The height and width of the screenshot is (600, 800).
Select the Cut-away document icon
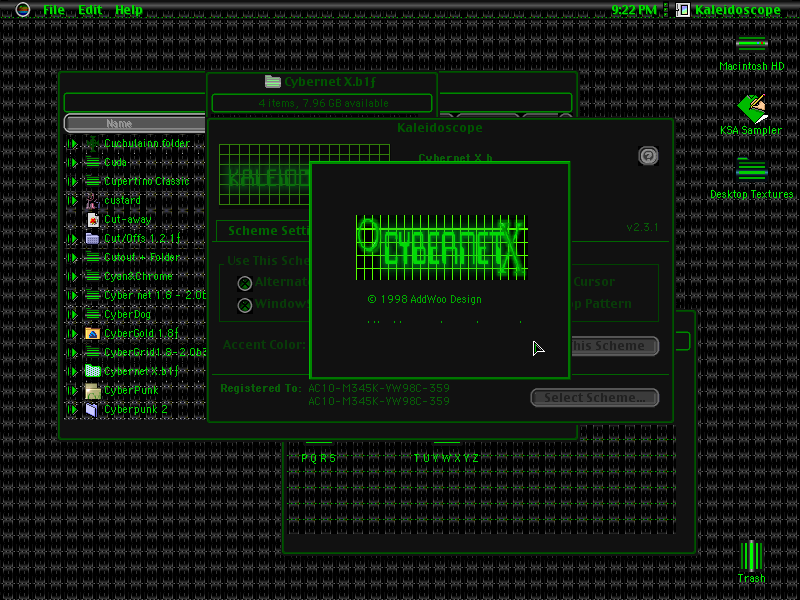[93, 219]
